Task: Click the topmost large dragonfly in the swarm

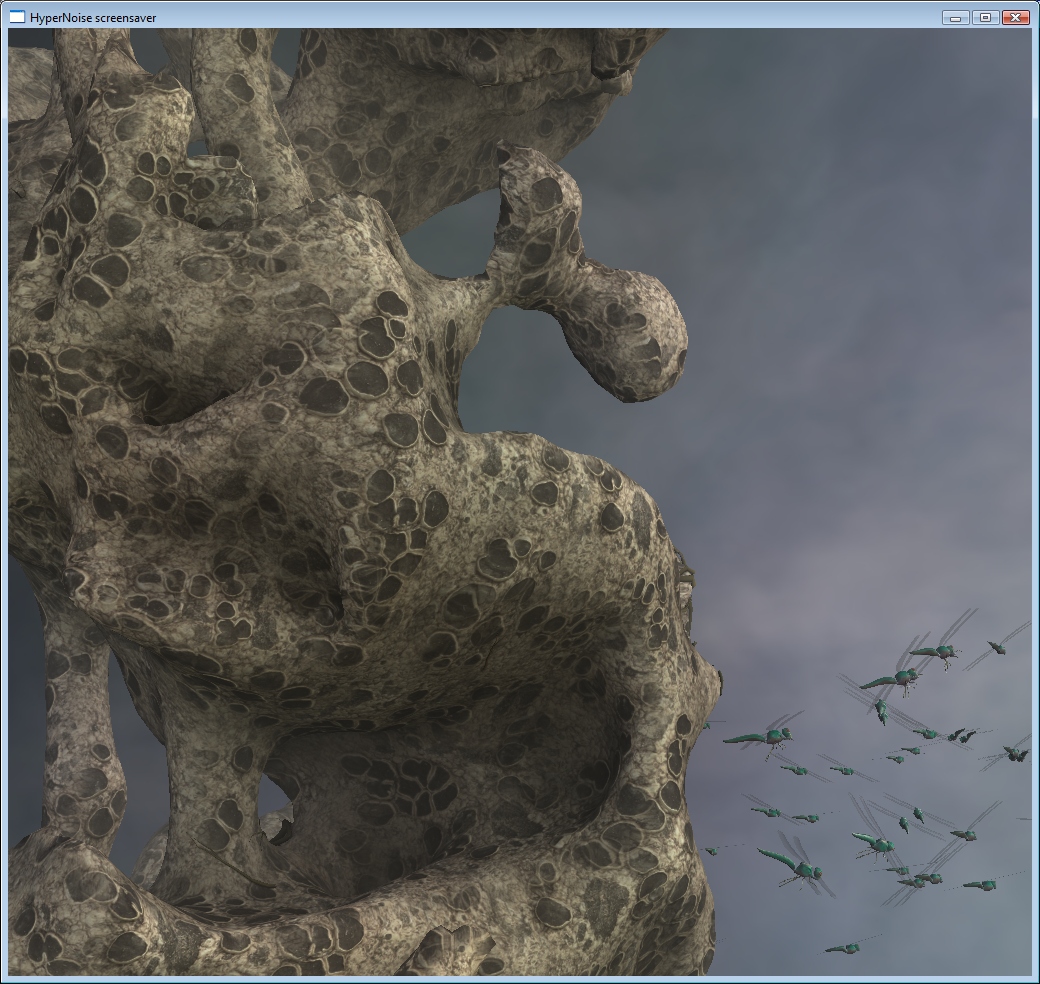Action: coord(935,652)
